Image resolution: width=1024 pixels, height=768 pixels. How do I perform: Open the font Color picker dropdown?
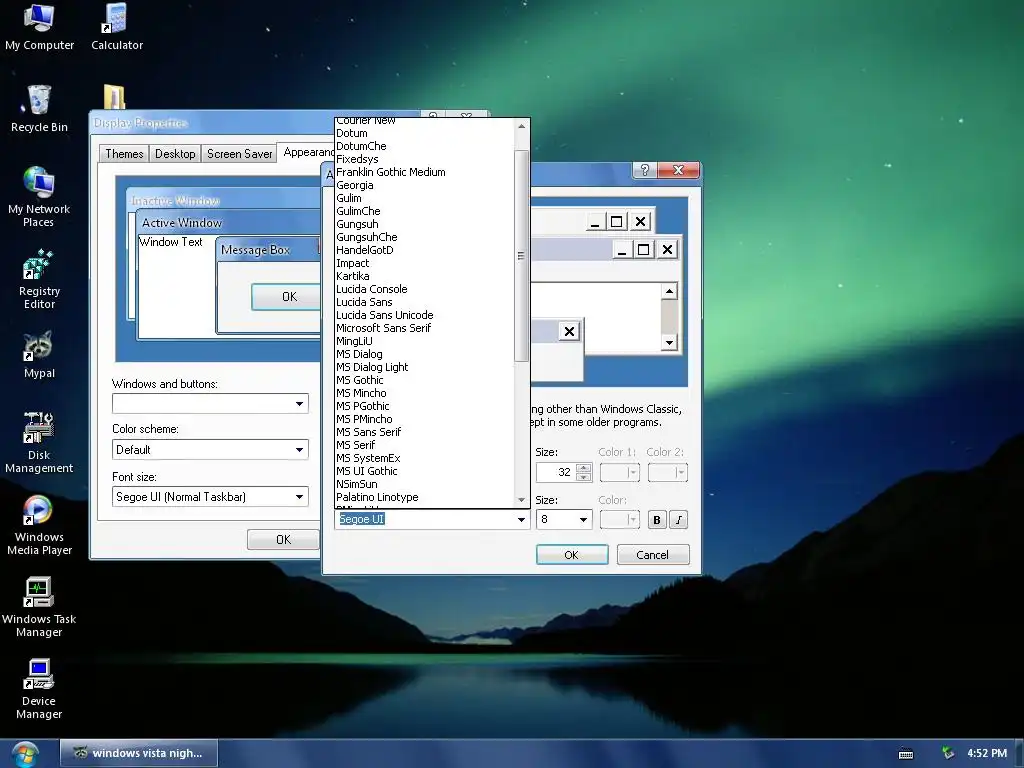coord(620,520)
